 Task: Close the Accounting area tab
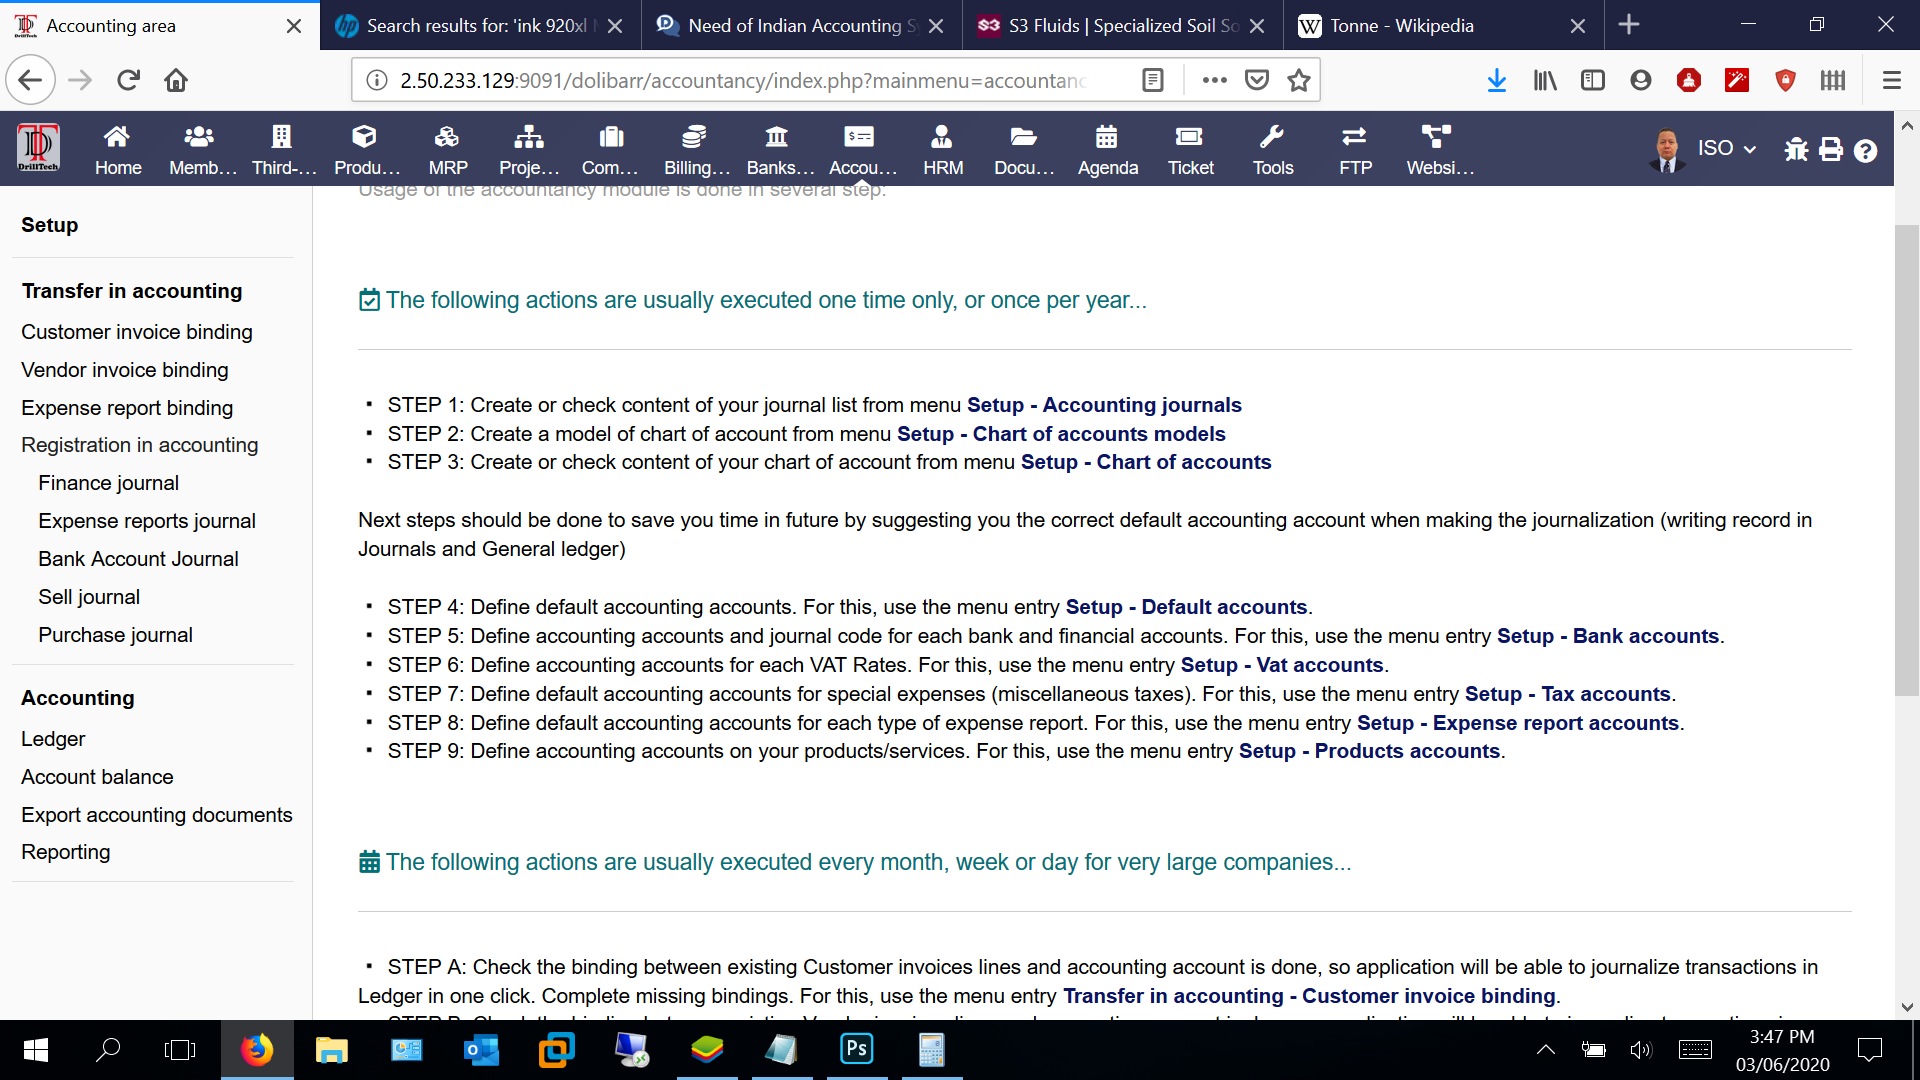click(x=294, y=26)
